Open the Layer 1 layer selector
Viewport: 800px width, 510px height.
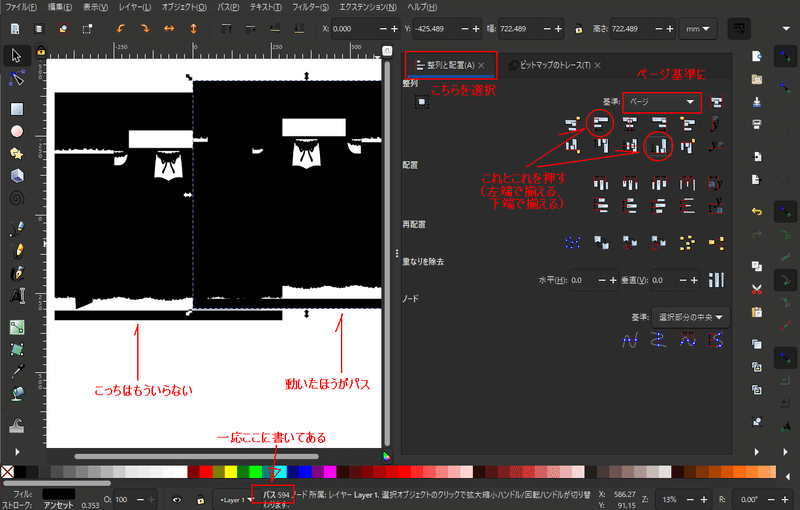[x=235, y=500]
